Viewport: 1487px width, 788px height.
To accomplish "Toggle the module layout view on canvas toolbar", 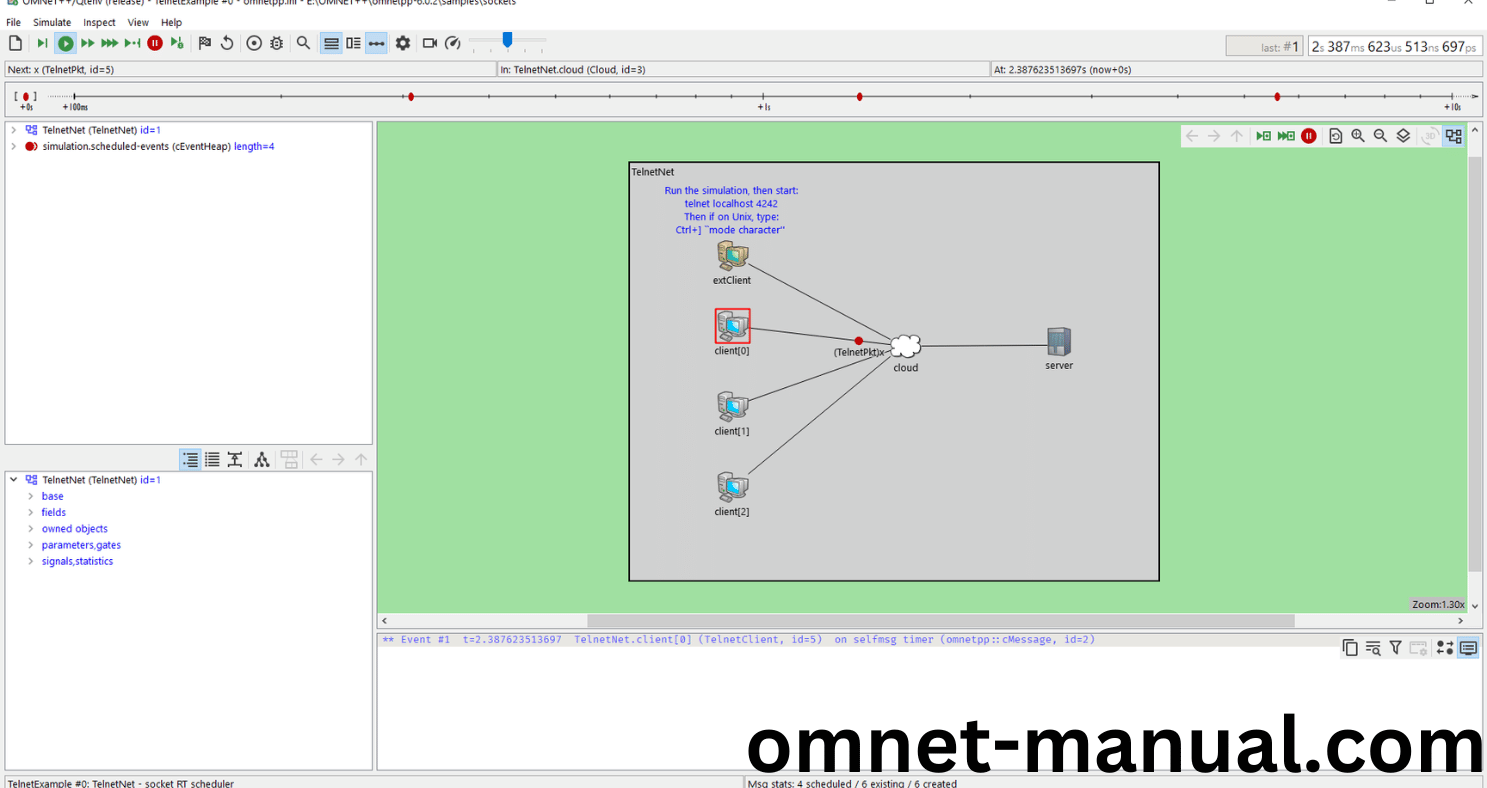I will pyautogui.click(x=1454, y=136).
